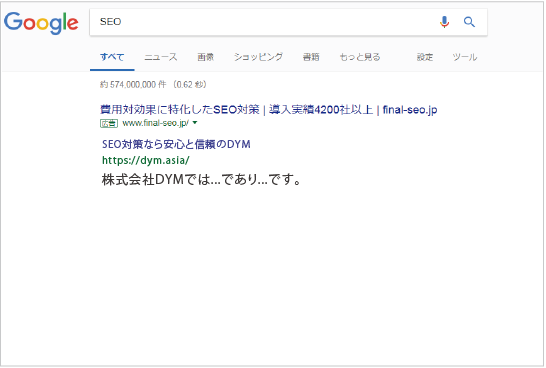Open the 書籍 tab

(311, 57)
